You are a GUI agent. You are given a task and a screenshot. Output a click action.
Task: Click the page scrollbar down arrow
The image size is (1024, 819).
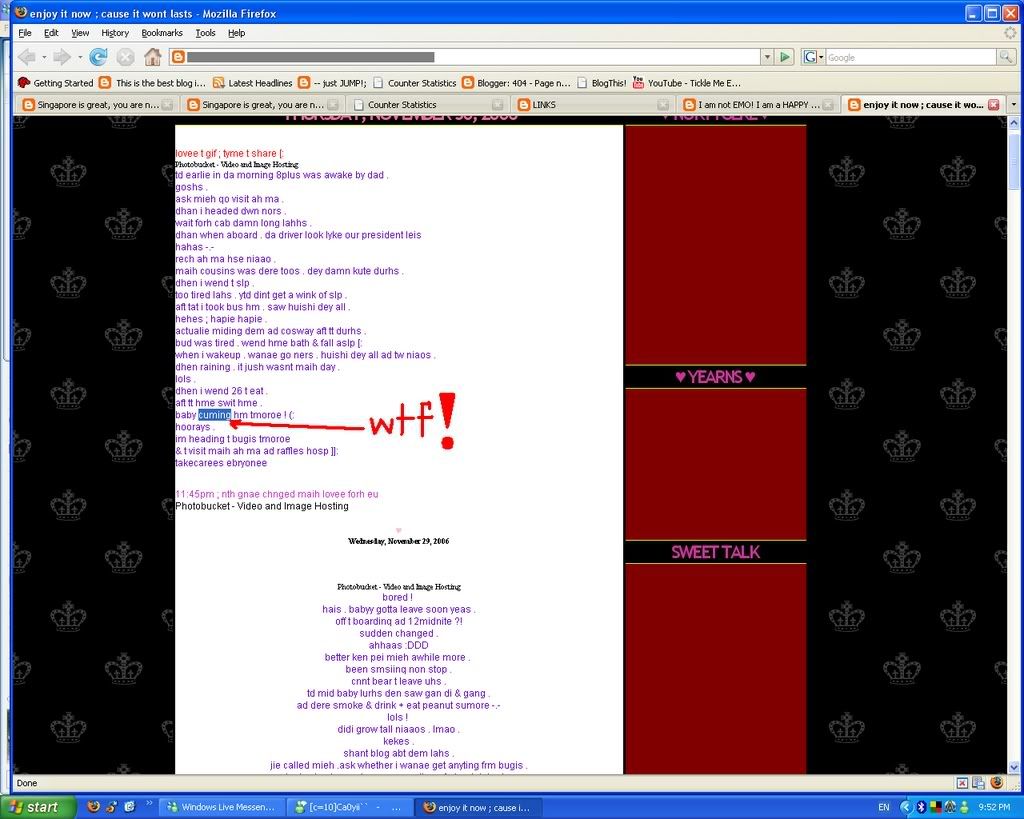[1014, 767]
